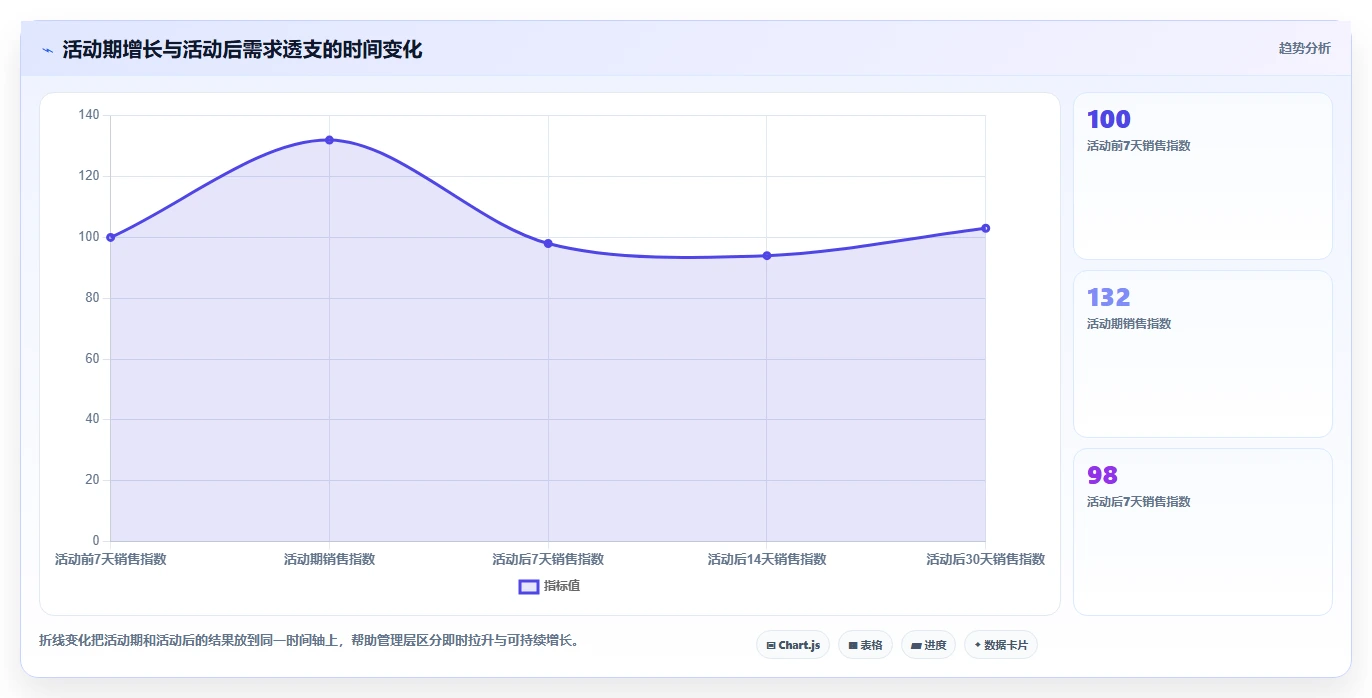Image resolution: width=1372 pixels, height=698 pixels.
Task: Click the description text below the chart
Action: click(309, 640)
